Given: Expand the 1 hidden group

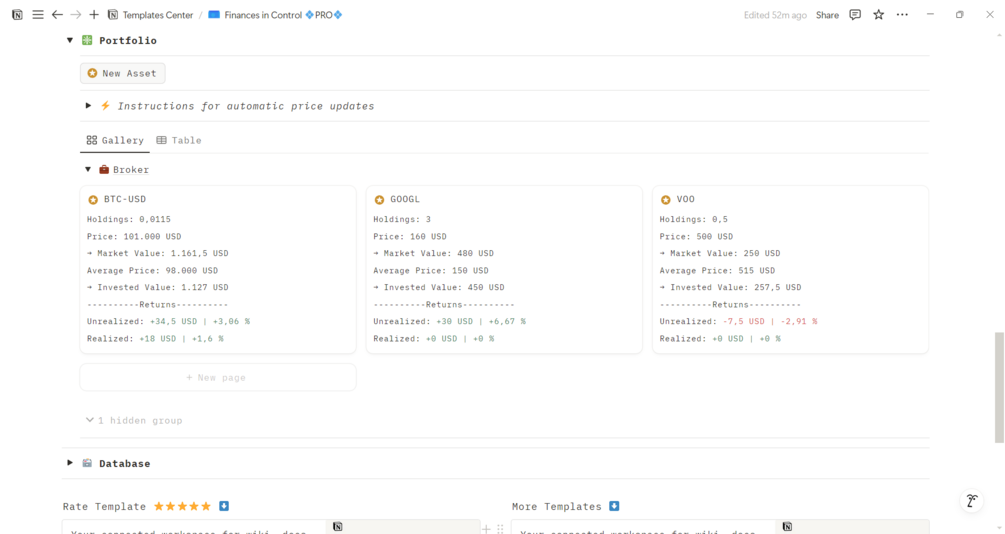Looking at the screenshot, I should [134, 421].
